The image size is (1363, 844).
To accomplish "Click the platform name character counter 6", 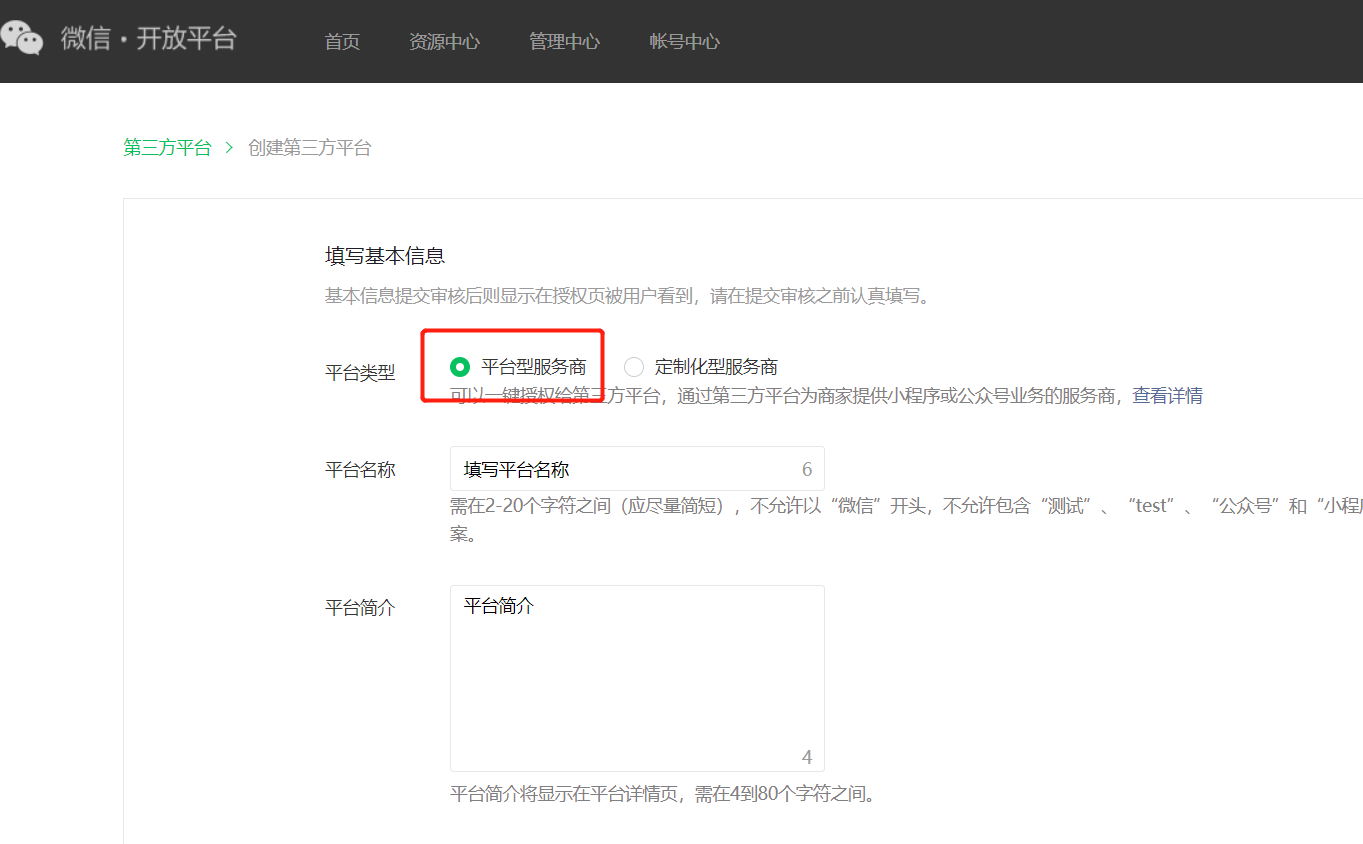I will [807, 470].
